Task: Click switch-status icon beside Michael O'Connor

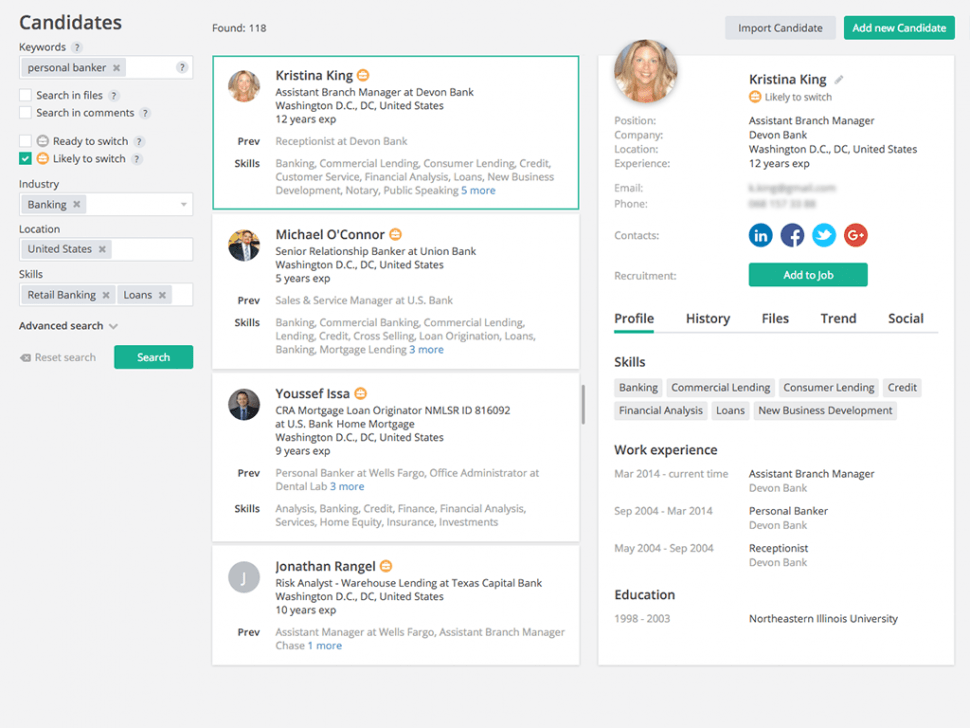Action: coord(395,234)
